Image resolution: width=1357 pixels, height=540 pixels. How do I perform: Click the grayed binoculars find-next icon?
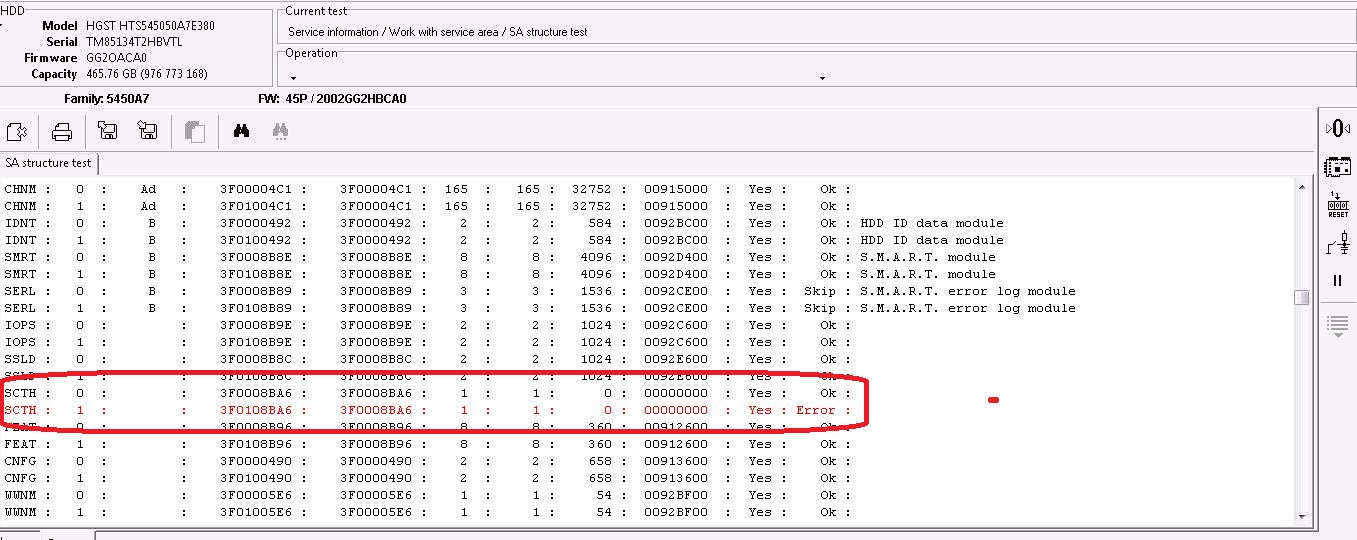click(x=281, y=131)
